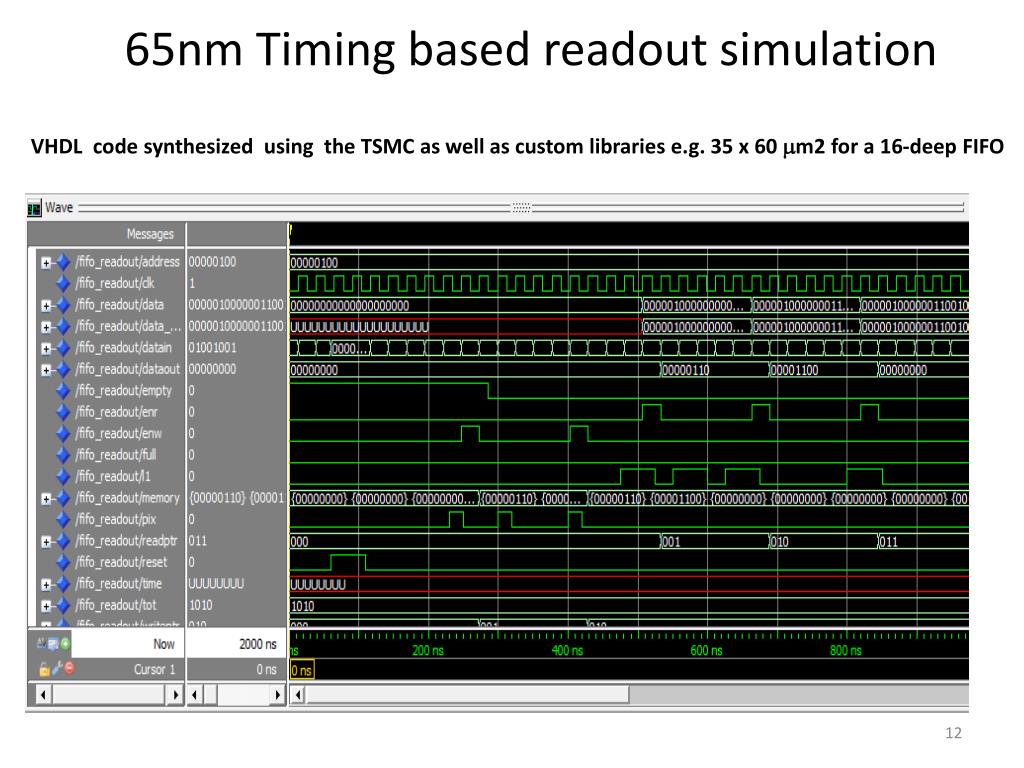Expand the fifo_readout/dataout bus
This screenshot has height=768, width=1024.
coord(46,370)
